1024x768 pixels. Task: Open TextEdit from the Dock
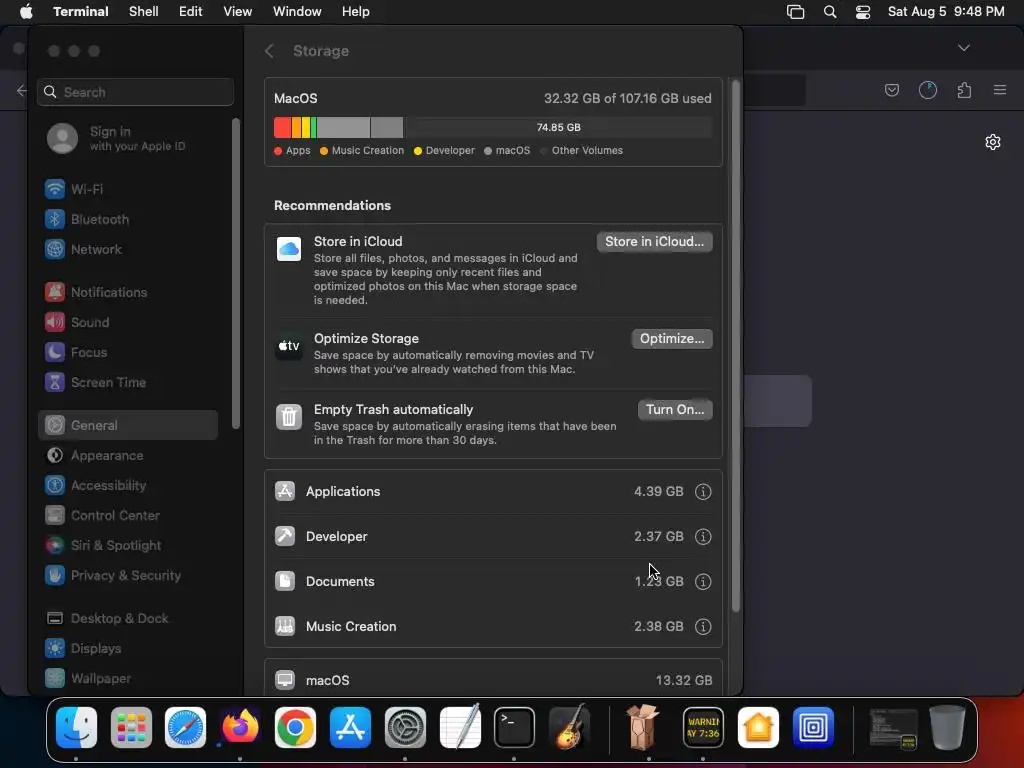pos(460,728)
